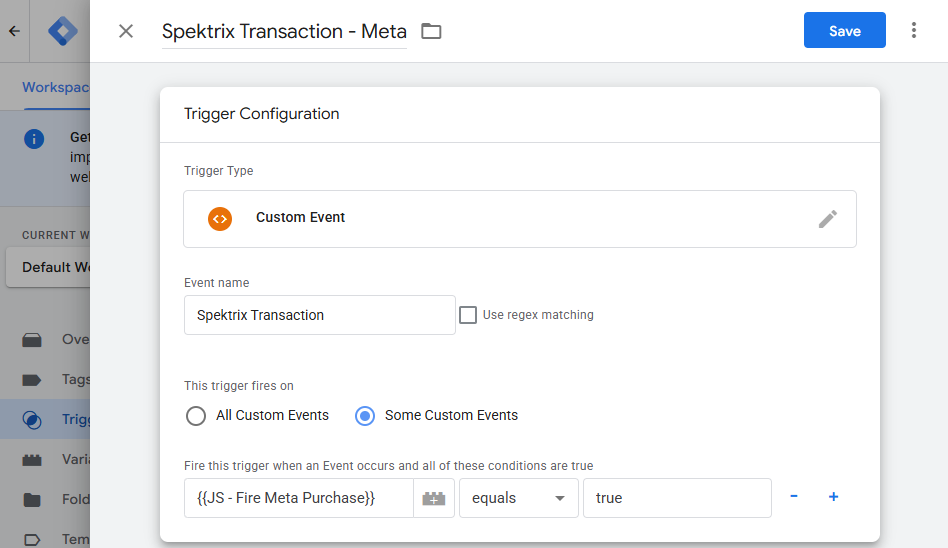This screenshot has height=548, width=948.
Task: Click the condition value field containing true
Action: 676,498
